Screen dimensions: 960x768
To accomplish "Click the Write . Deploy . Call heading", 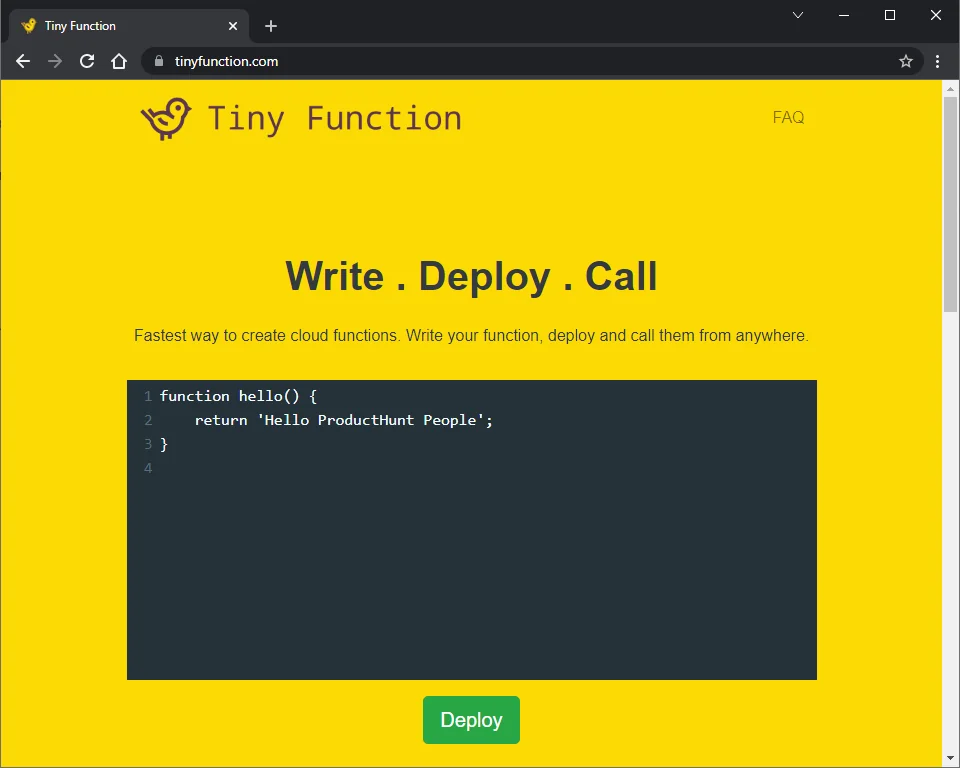I will click(x=471, y=276).
